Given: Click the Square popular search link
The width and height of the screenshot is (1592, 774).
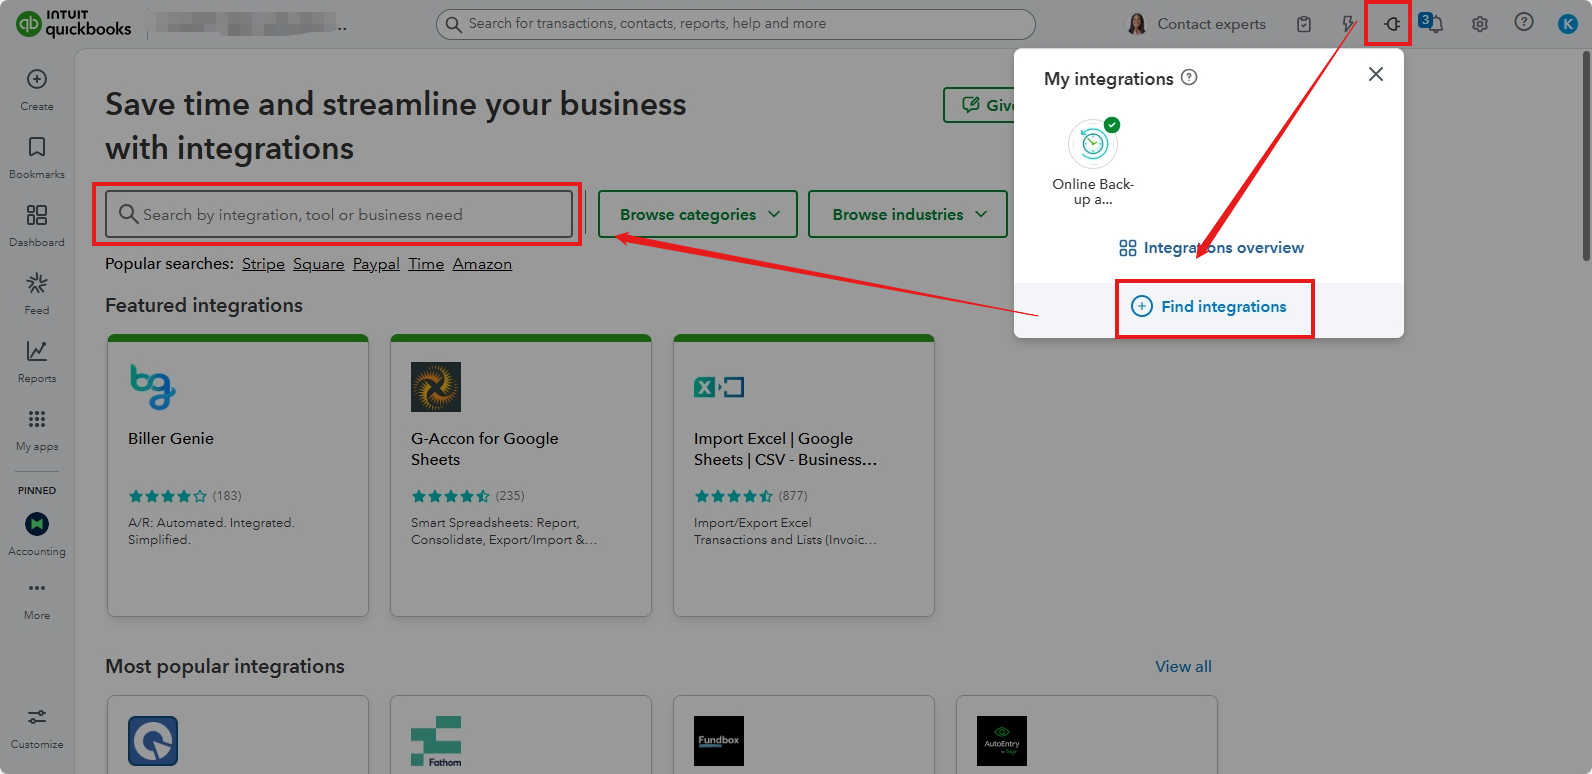Looking at the screenshot, I should click(x=318, y=264).
